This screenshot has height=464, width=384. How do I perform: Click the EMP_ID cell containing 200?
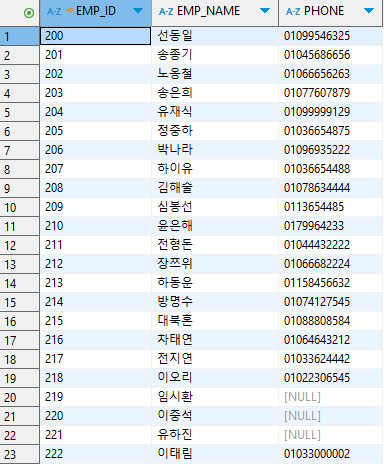95,36
